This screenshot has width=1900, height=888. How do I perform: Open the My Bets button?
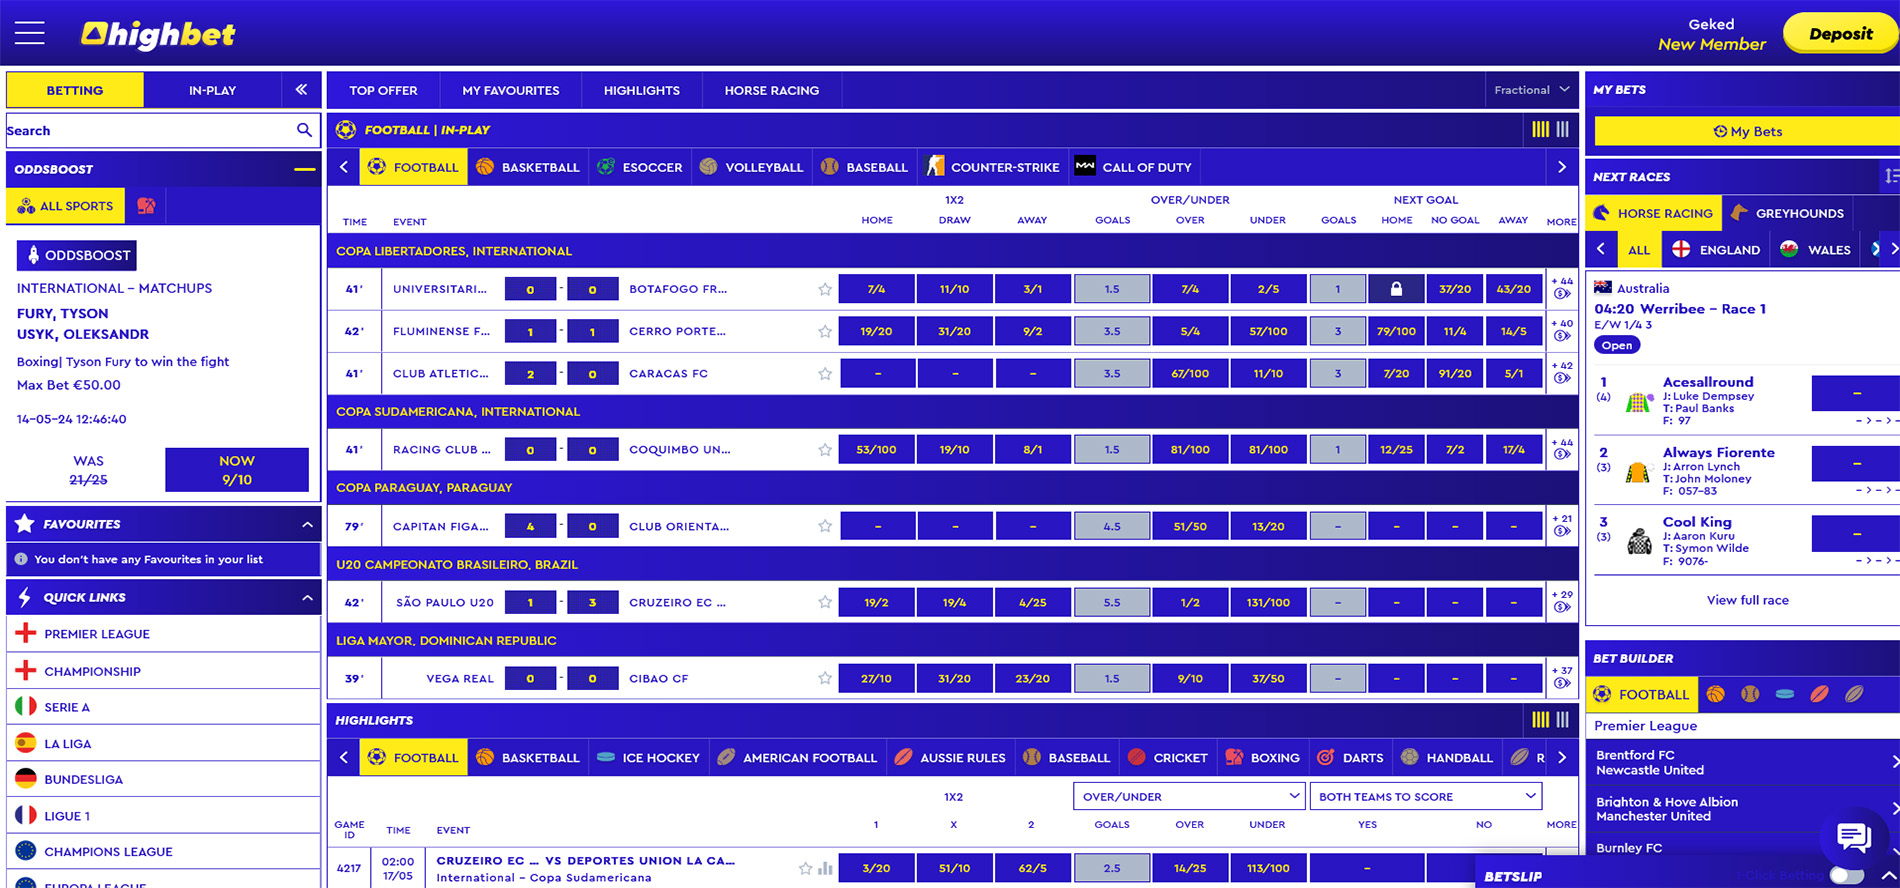[x=1747, y=131]
